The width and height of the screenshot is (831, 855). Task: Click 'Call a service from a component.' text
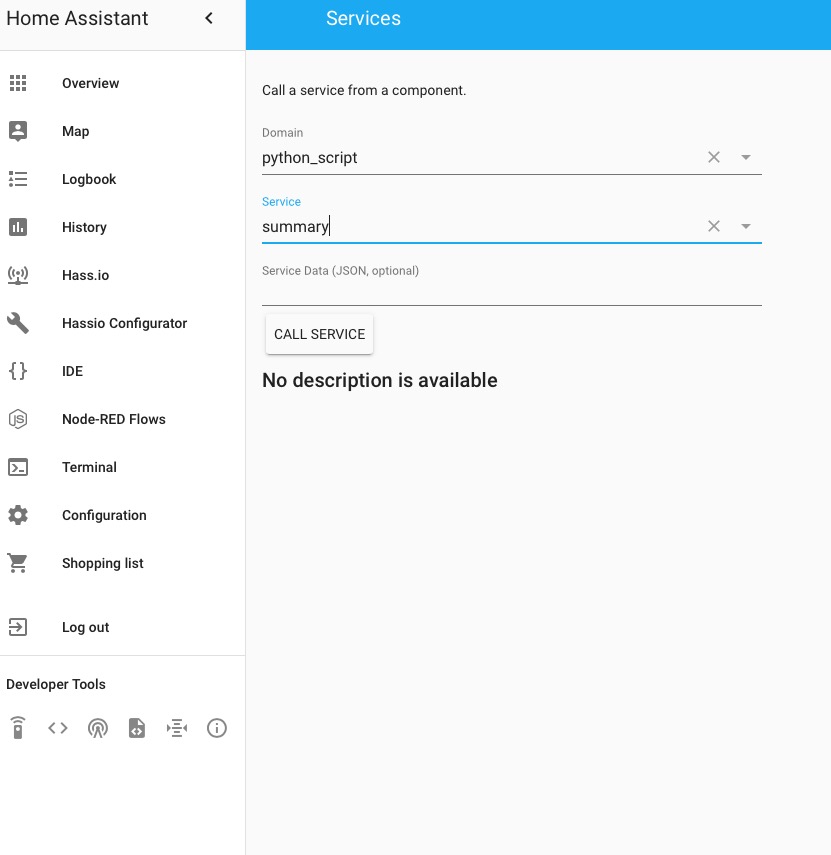click(364, 90)
